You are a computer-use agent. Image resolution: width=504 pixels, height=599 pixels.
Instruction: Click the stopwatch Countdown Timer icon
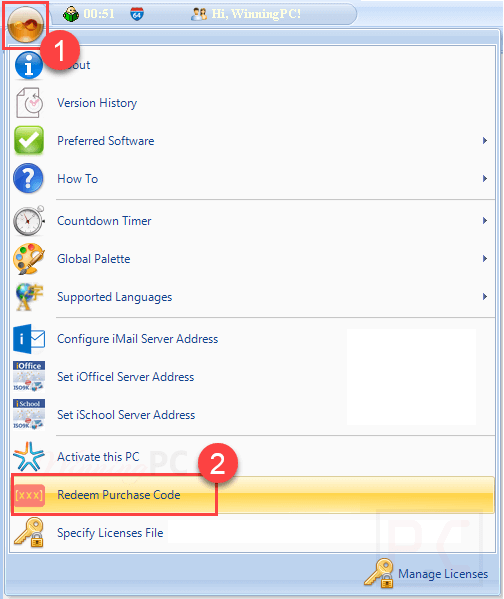[x=29, y=220]
